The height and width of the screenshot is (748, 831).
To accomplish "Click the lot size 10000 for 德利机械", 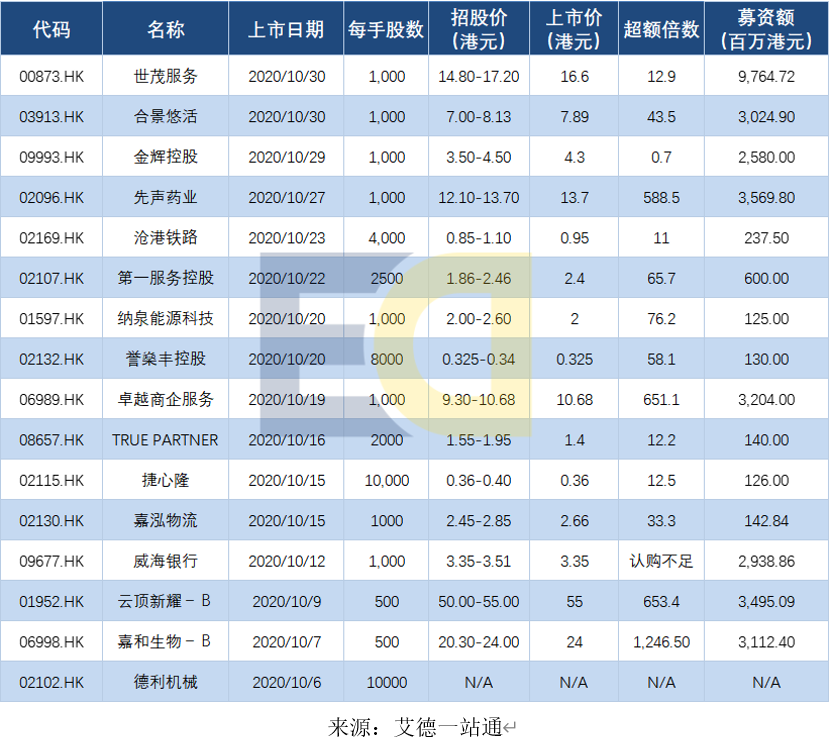I will [x=386, y=682].
